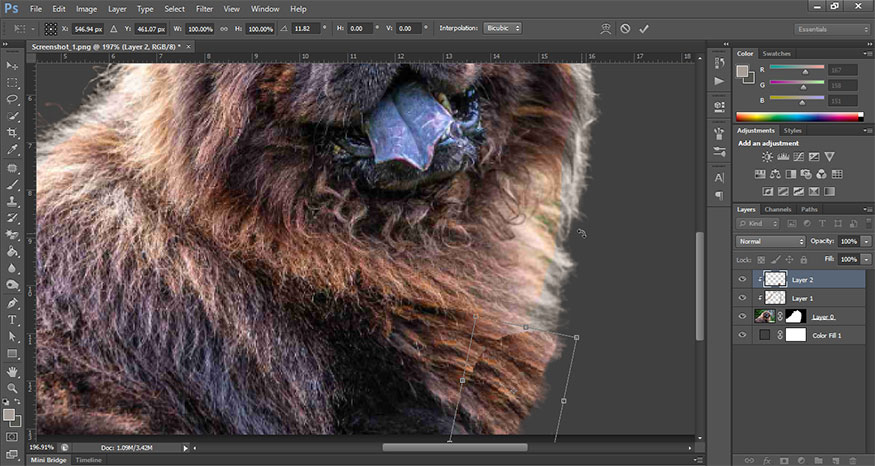Screen dimensions: 875x466
Task: Hide Layer 2 with eye icon
Action: [742, 280]
